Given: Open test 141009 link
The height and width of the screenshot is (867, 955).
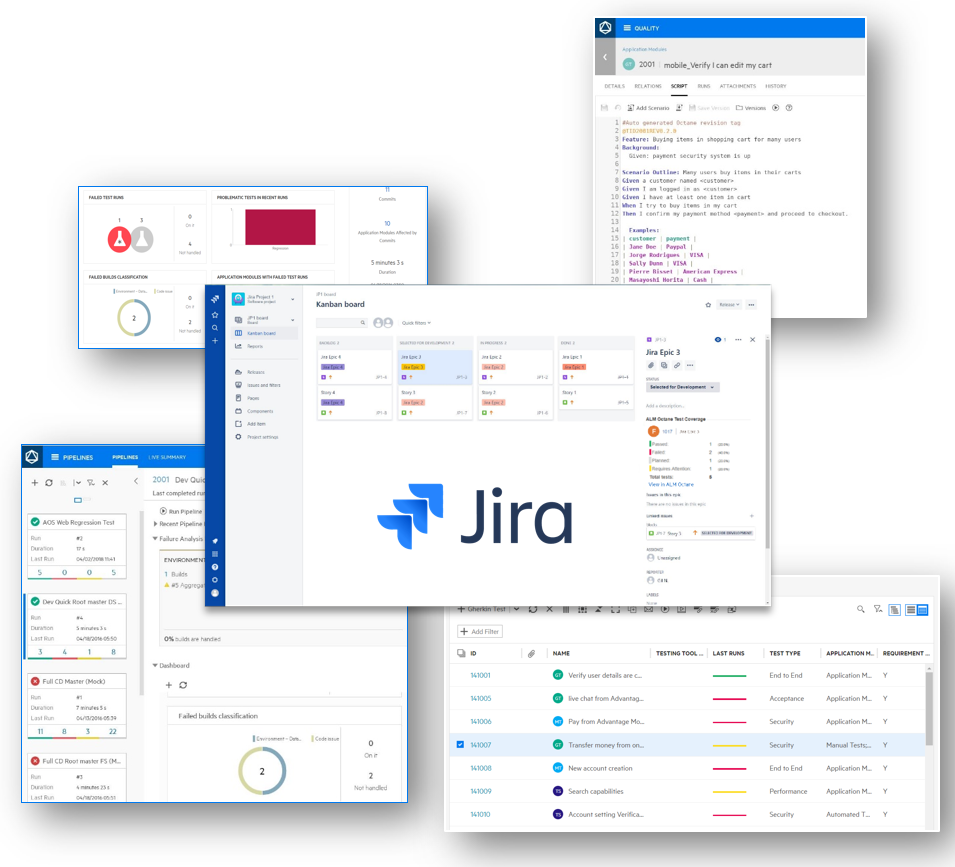Looking at the screenshot, I should tap(481, 792).
